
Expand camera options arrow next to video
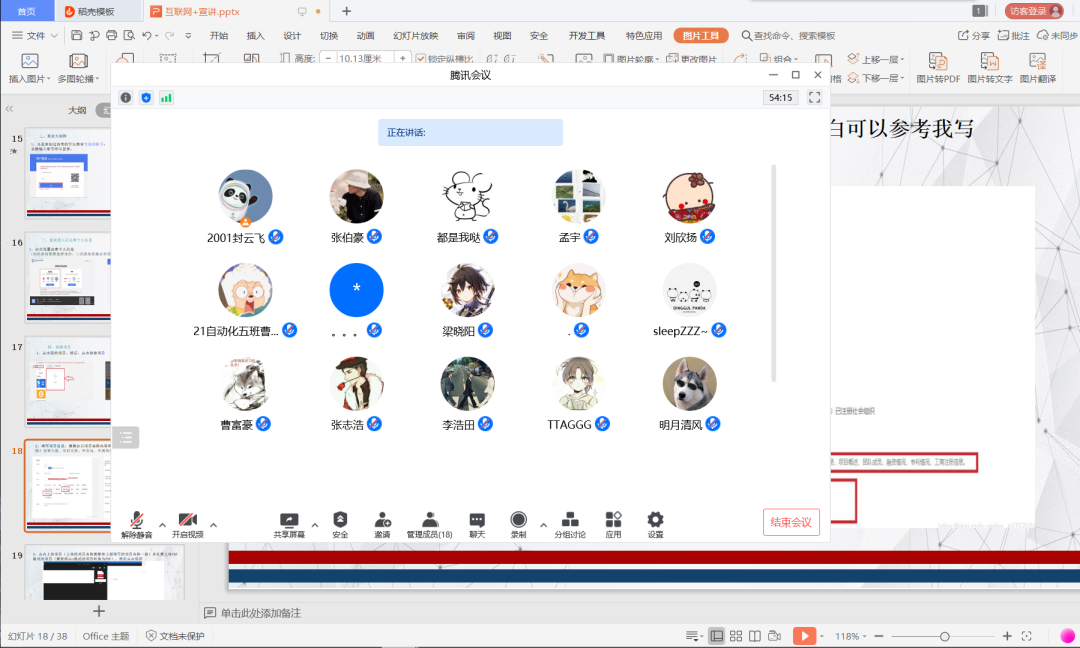pos(214,525)
